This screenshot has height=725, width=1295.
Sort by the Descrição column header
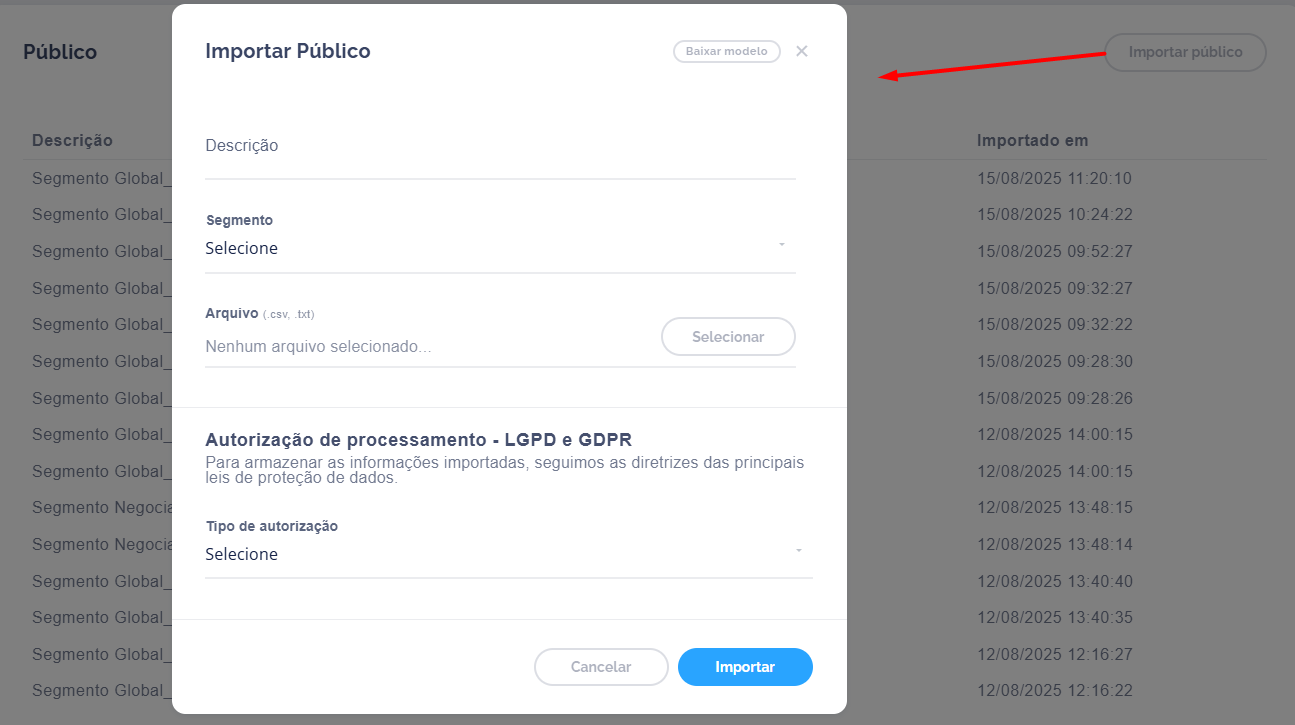click(x=72, y=141)
